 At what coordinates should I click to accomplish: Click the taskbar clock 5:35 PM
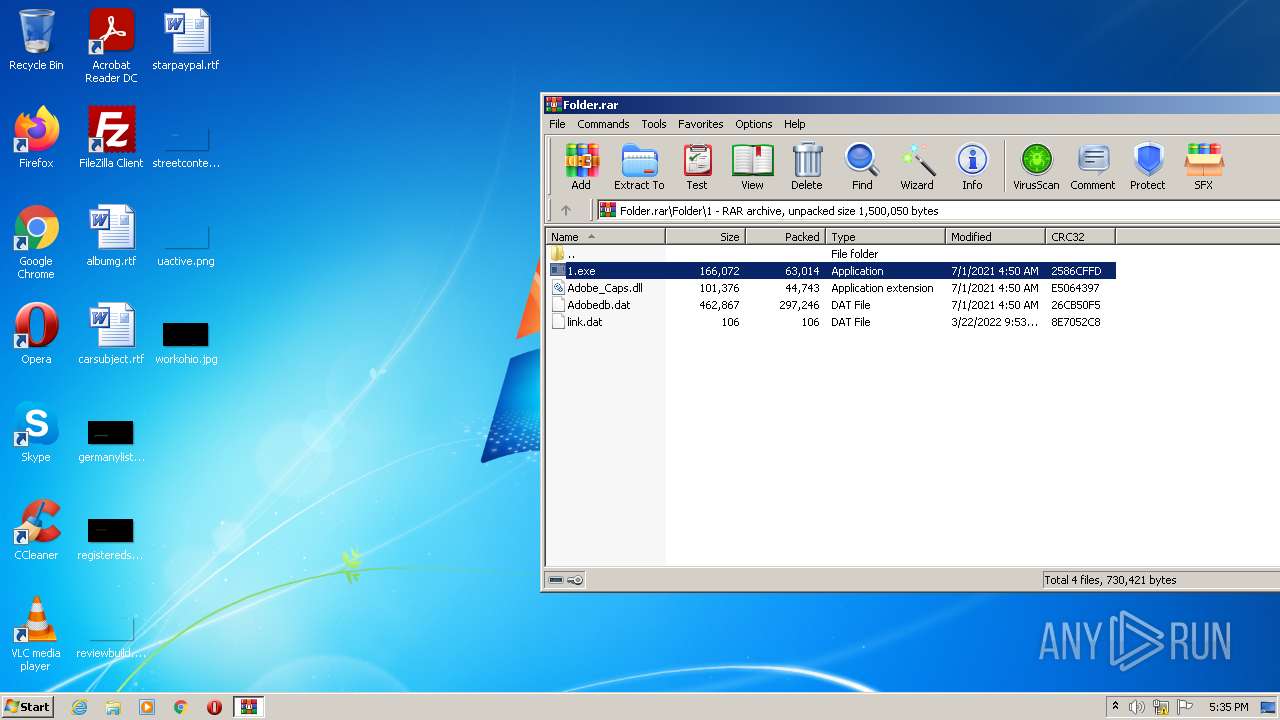coord(1228,707)
